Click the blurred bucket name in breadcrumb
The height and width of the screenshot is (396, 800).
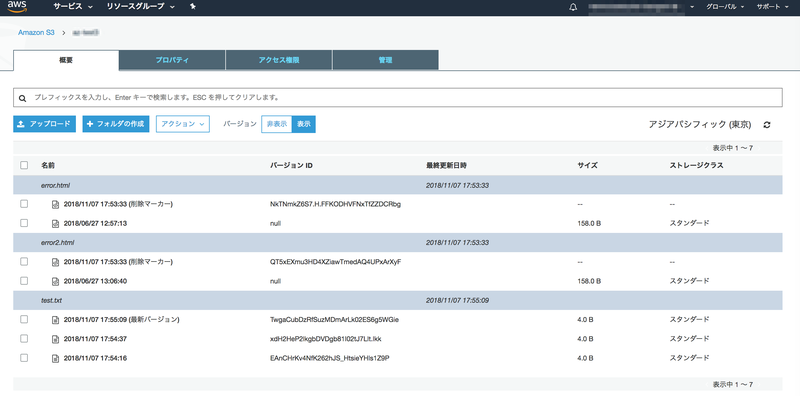point(85,32)
